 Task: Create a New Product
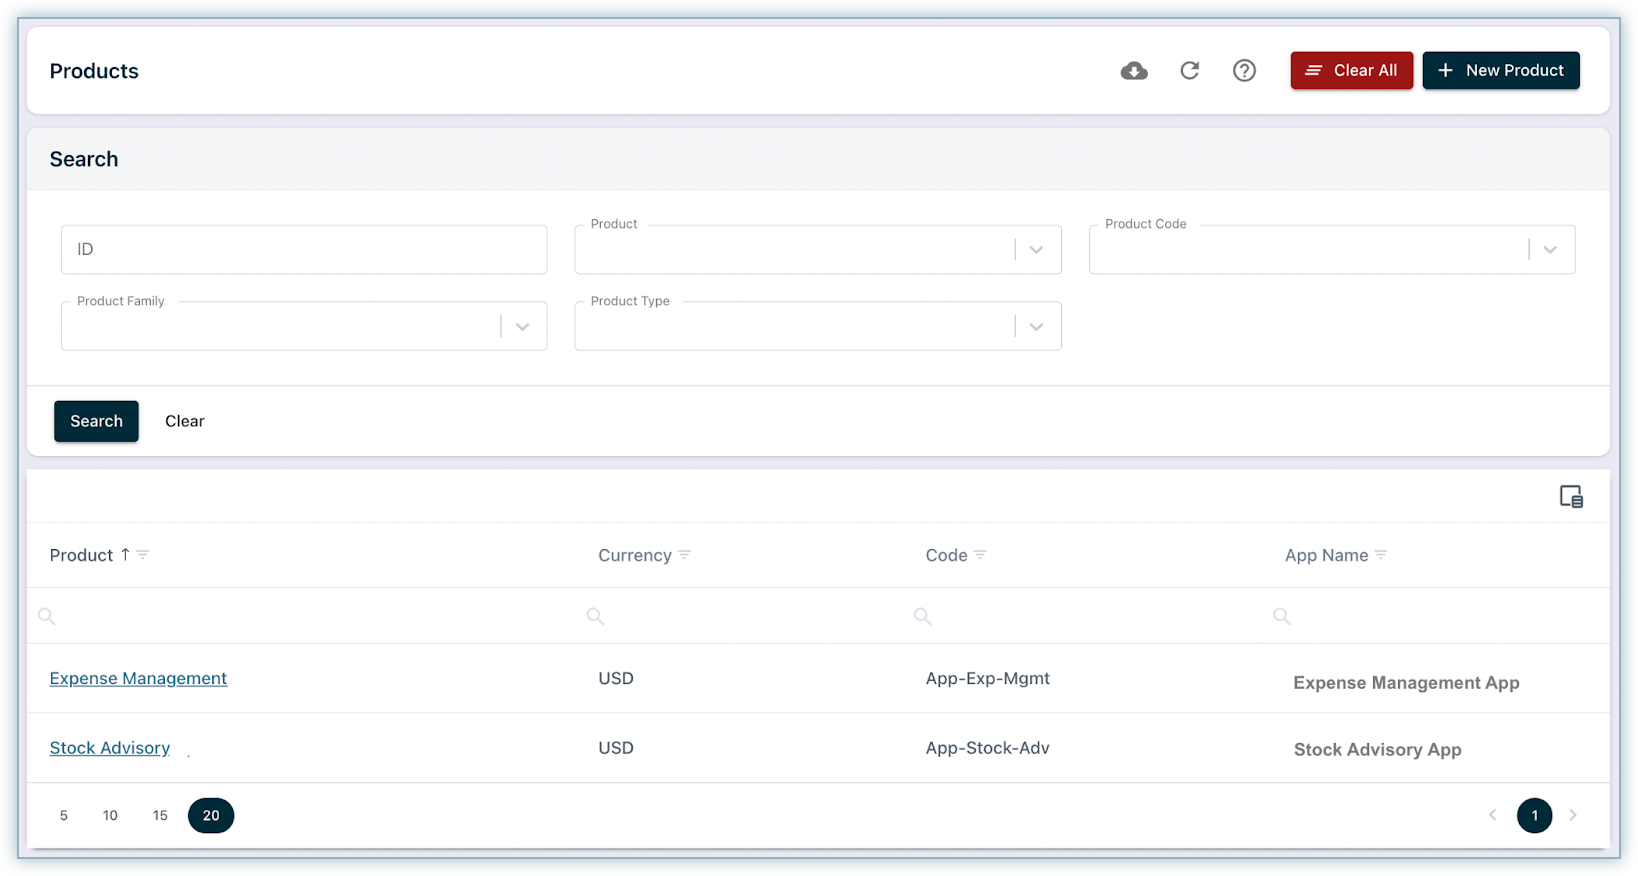pos(1500,71)
